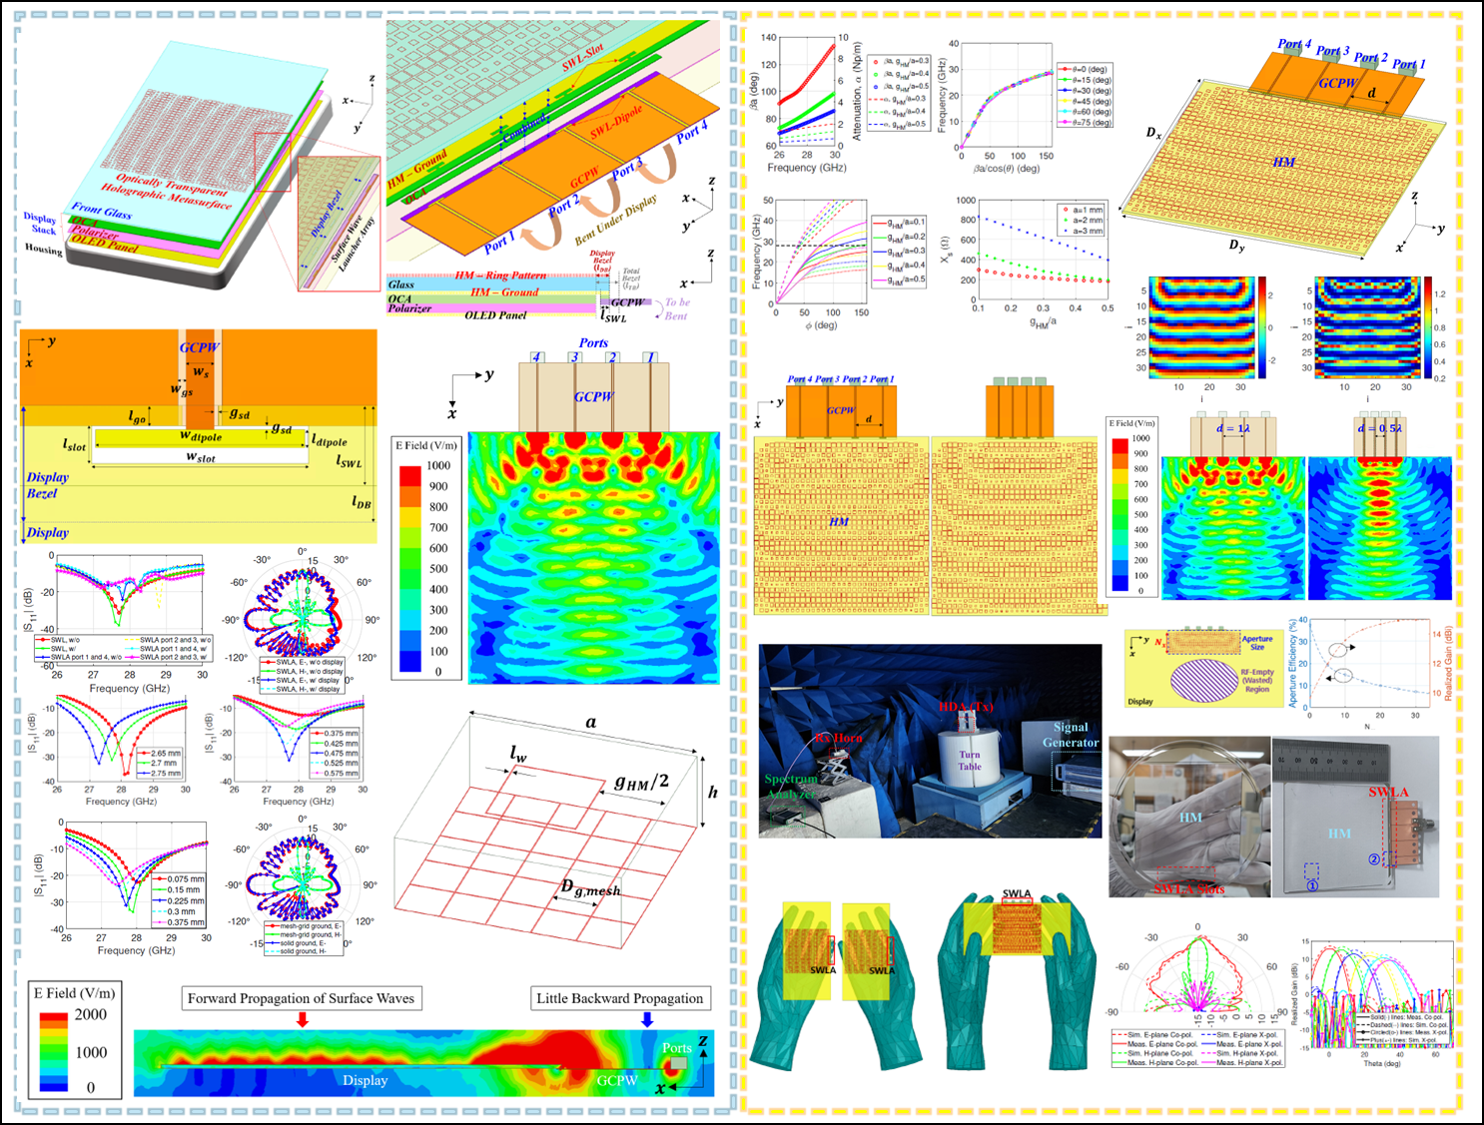Click the 'SWLA port 2 and 3, w/' entry

click(166, 657)
